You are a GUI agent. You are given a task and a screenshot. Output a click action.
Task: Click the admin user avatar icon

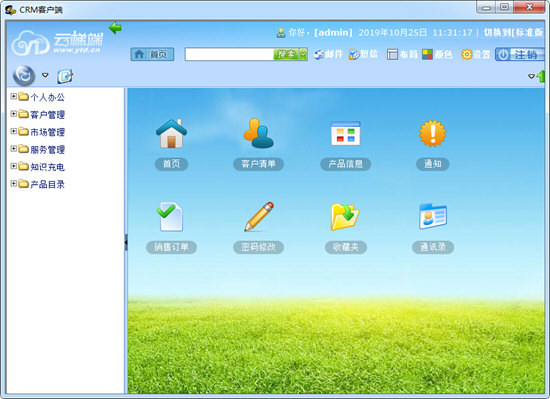281,33
